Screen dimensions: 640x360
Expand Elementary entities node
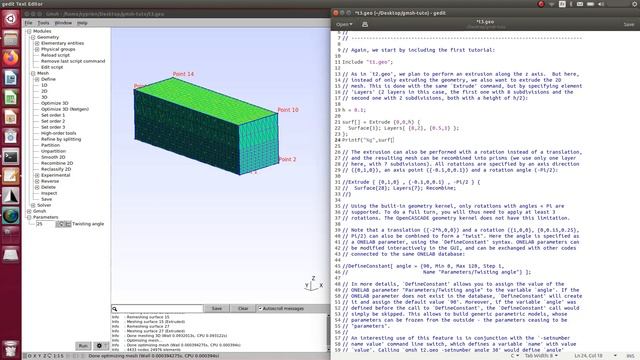(x=37, y=43)
